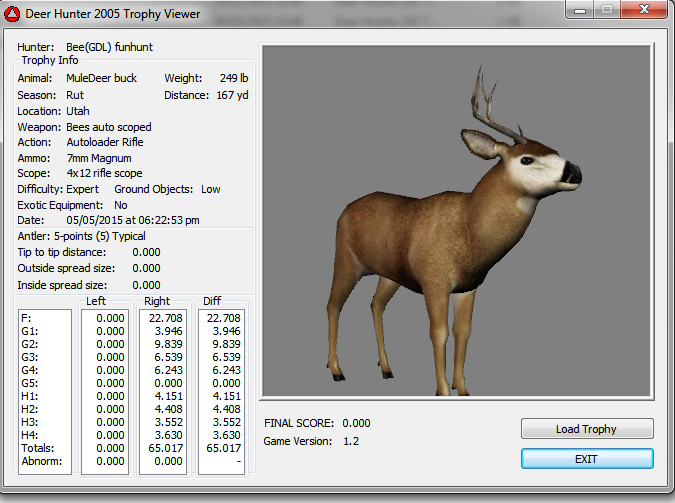The height and width of the screenshot is (503, 675).
Task: Click the maximize window button
Action: point(606,12)
